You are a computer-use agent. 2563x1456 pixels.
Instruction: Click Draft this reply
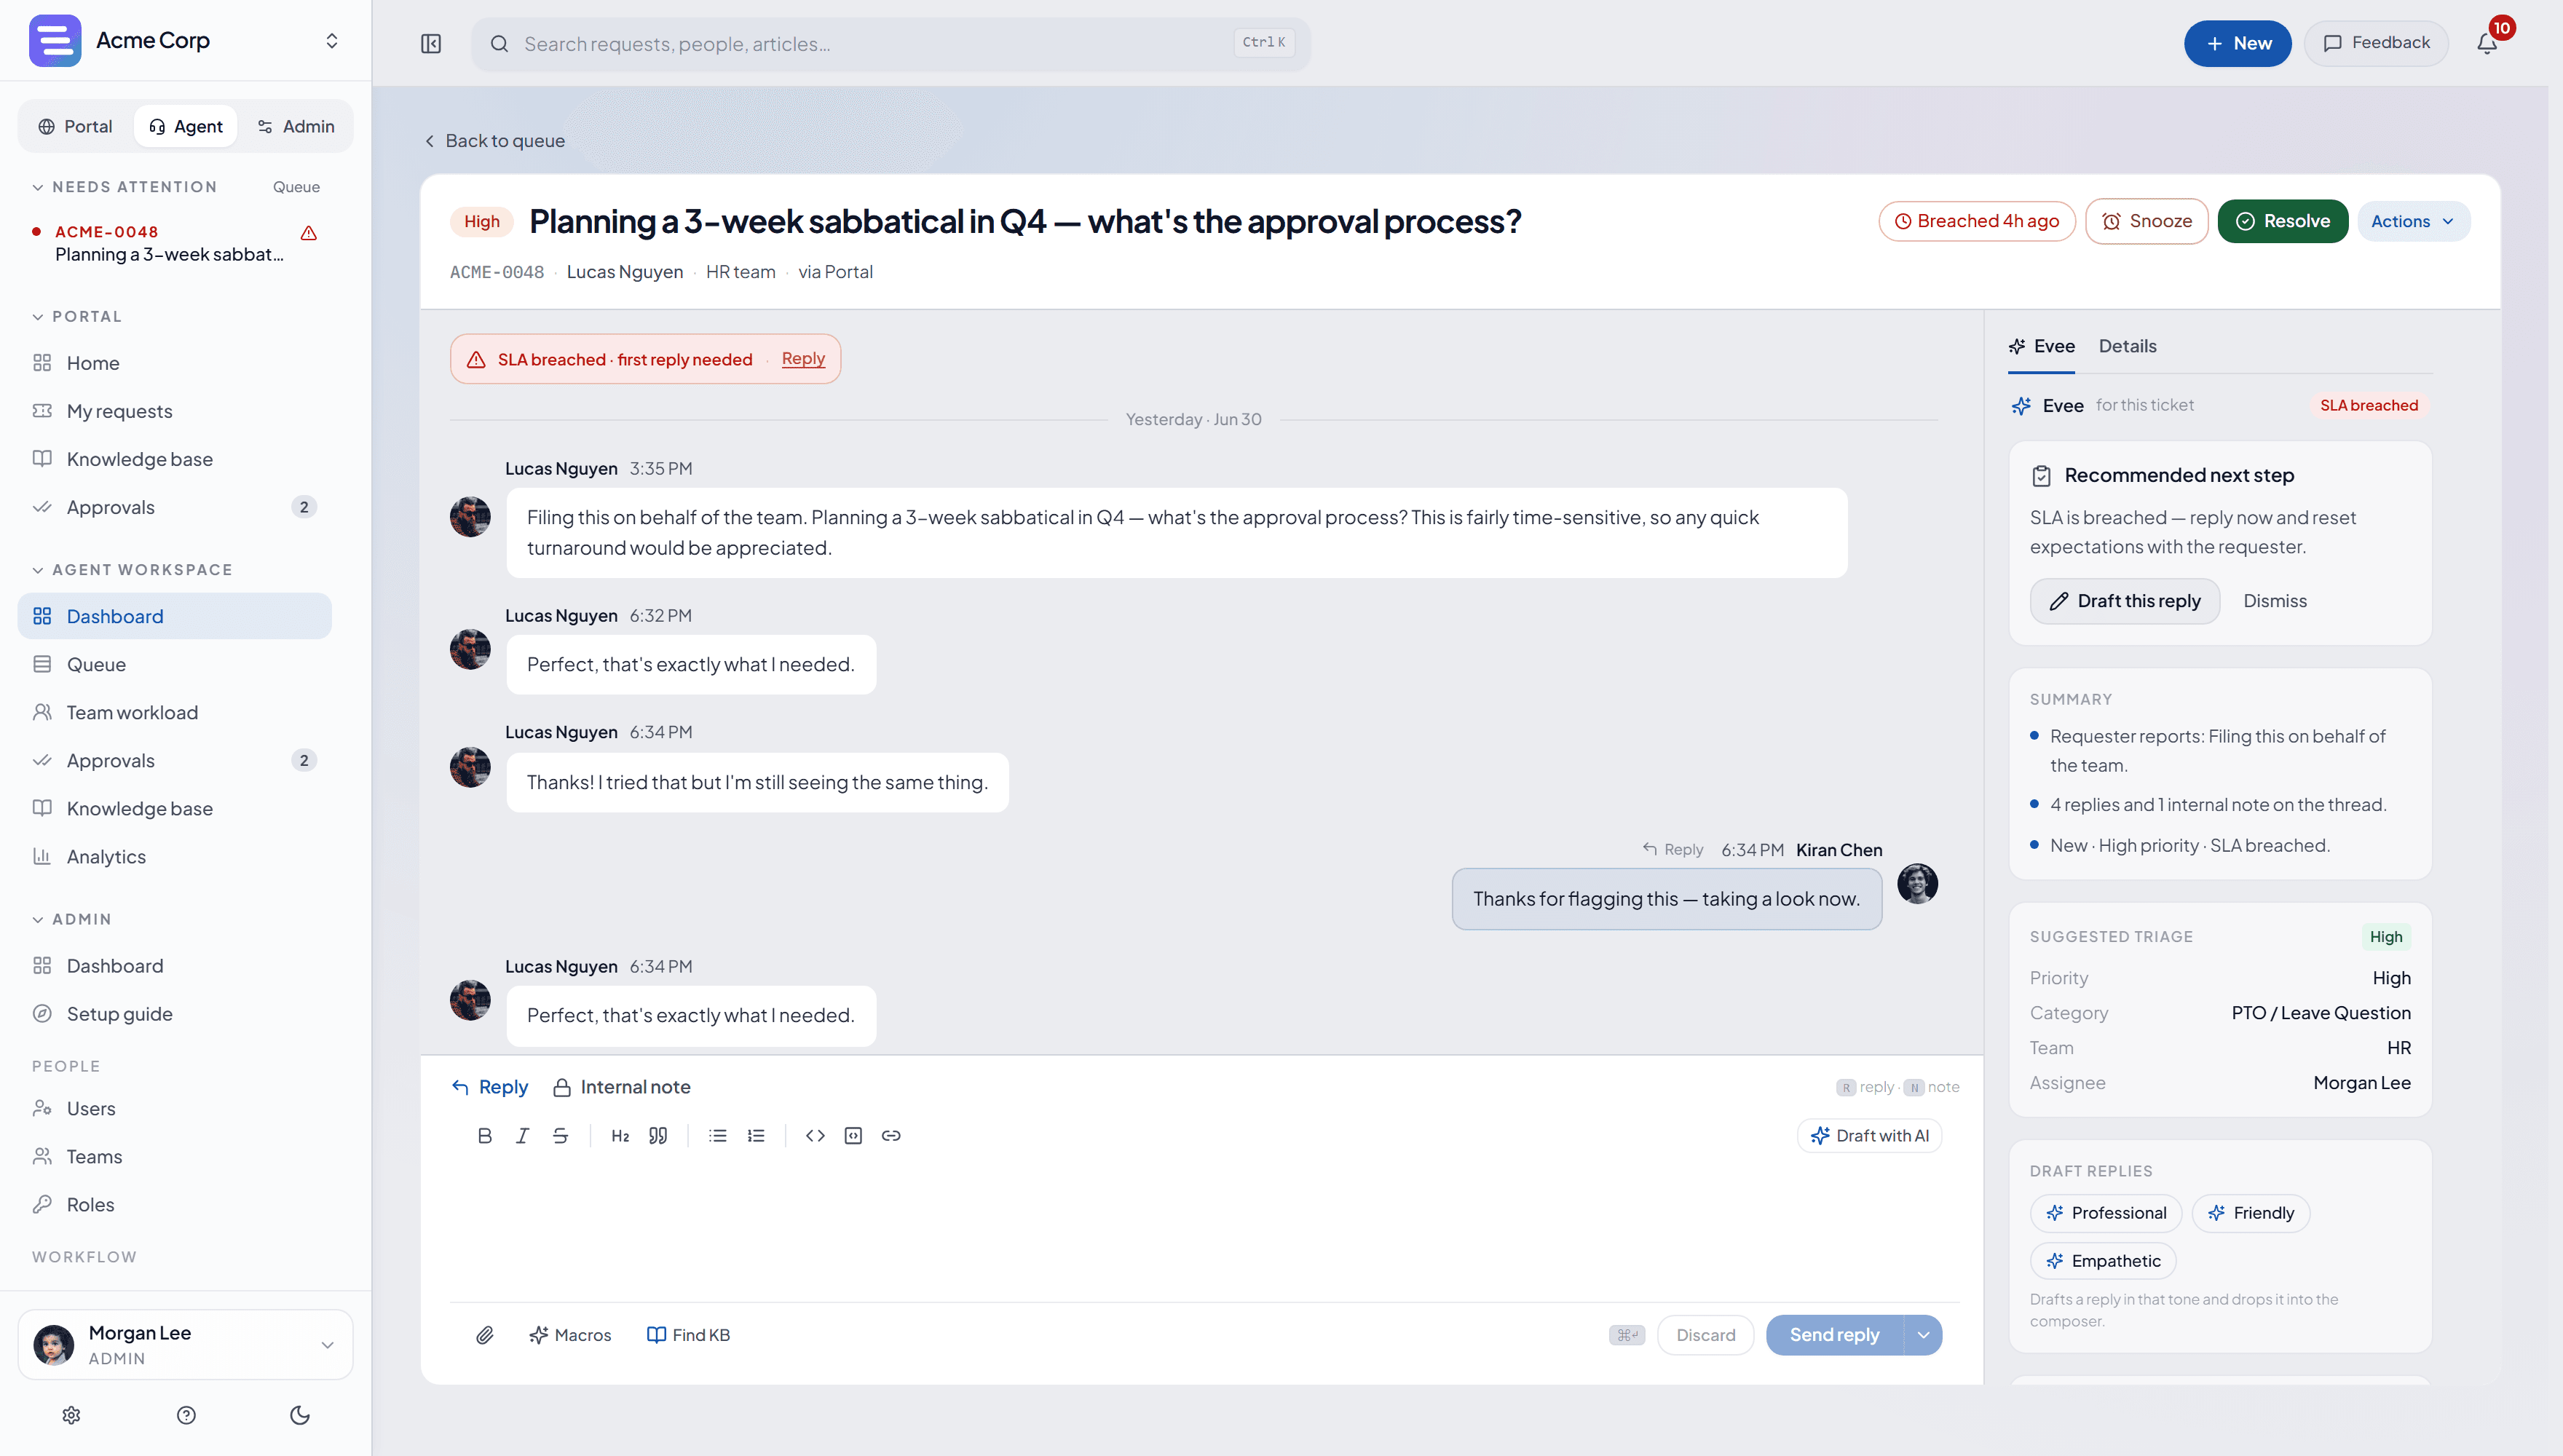[x=2125, y=601]
